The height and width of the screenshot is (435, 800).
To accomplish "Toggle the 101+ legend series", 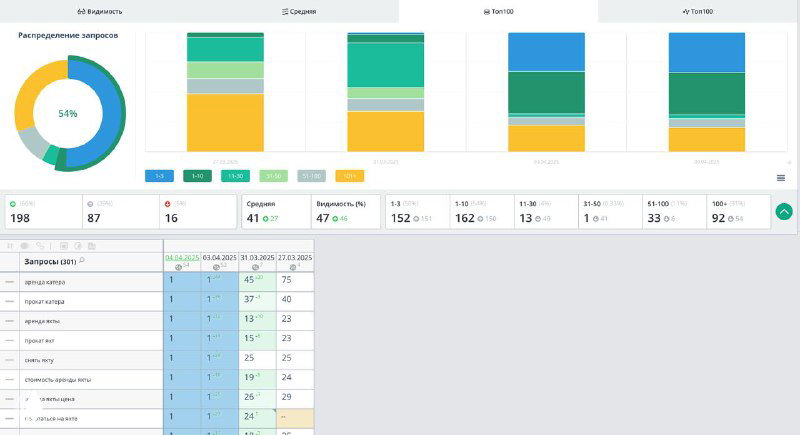I will (349, 176).
